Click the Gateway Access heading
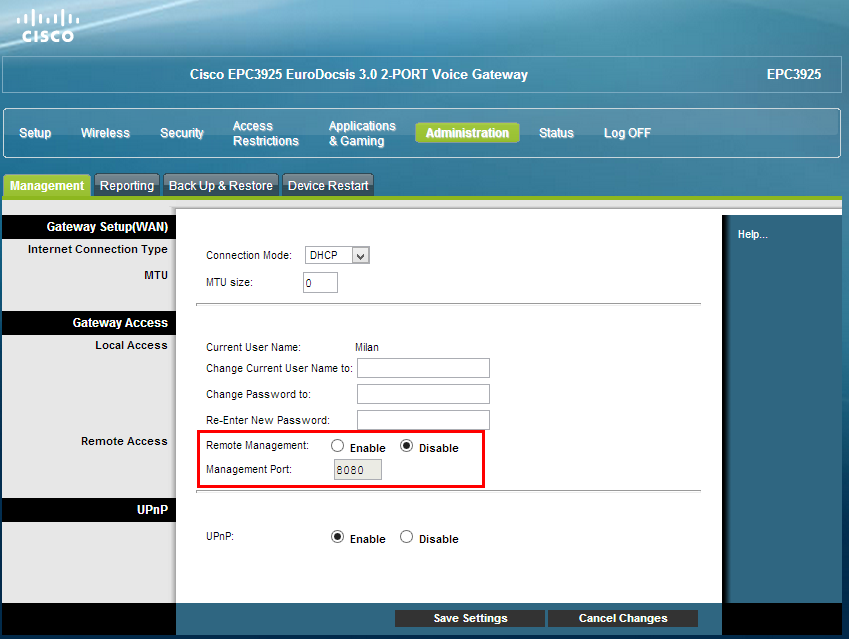849x639 pixels. [120, 323]
